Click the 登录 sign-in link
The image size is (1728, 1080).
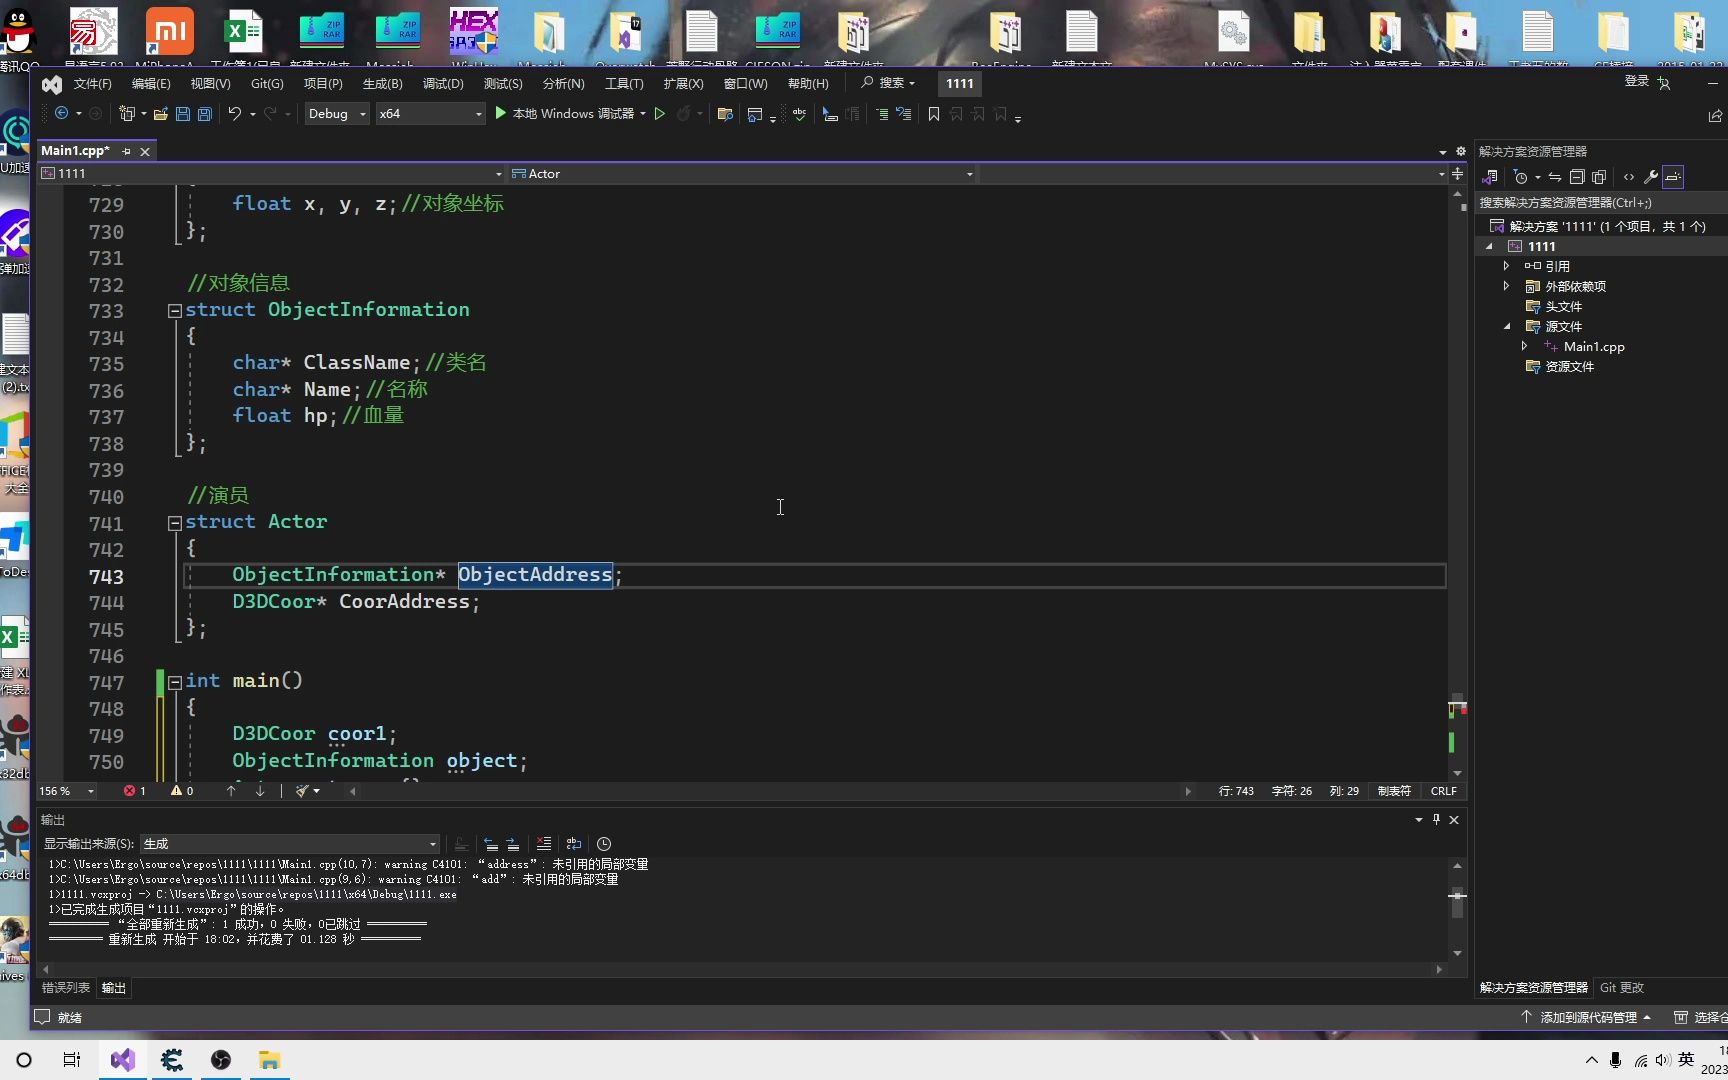click(x=1637, y=81)
